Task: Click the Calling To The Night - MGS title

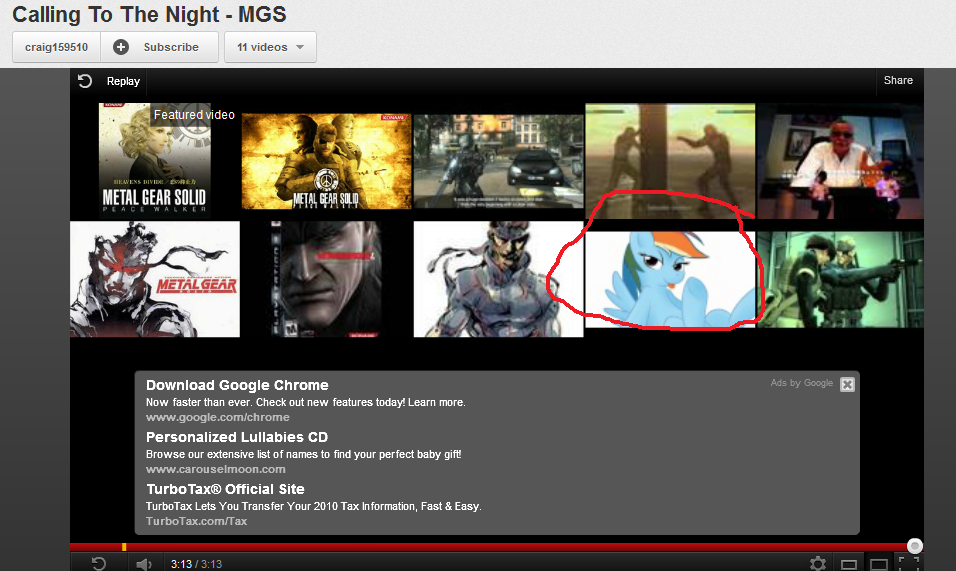Action: pos(149,14)
